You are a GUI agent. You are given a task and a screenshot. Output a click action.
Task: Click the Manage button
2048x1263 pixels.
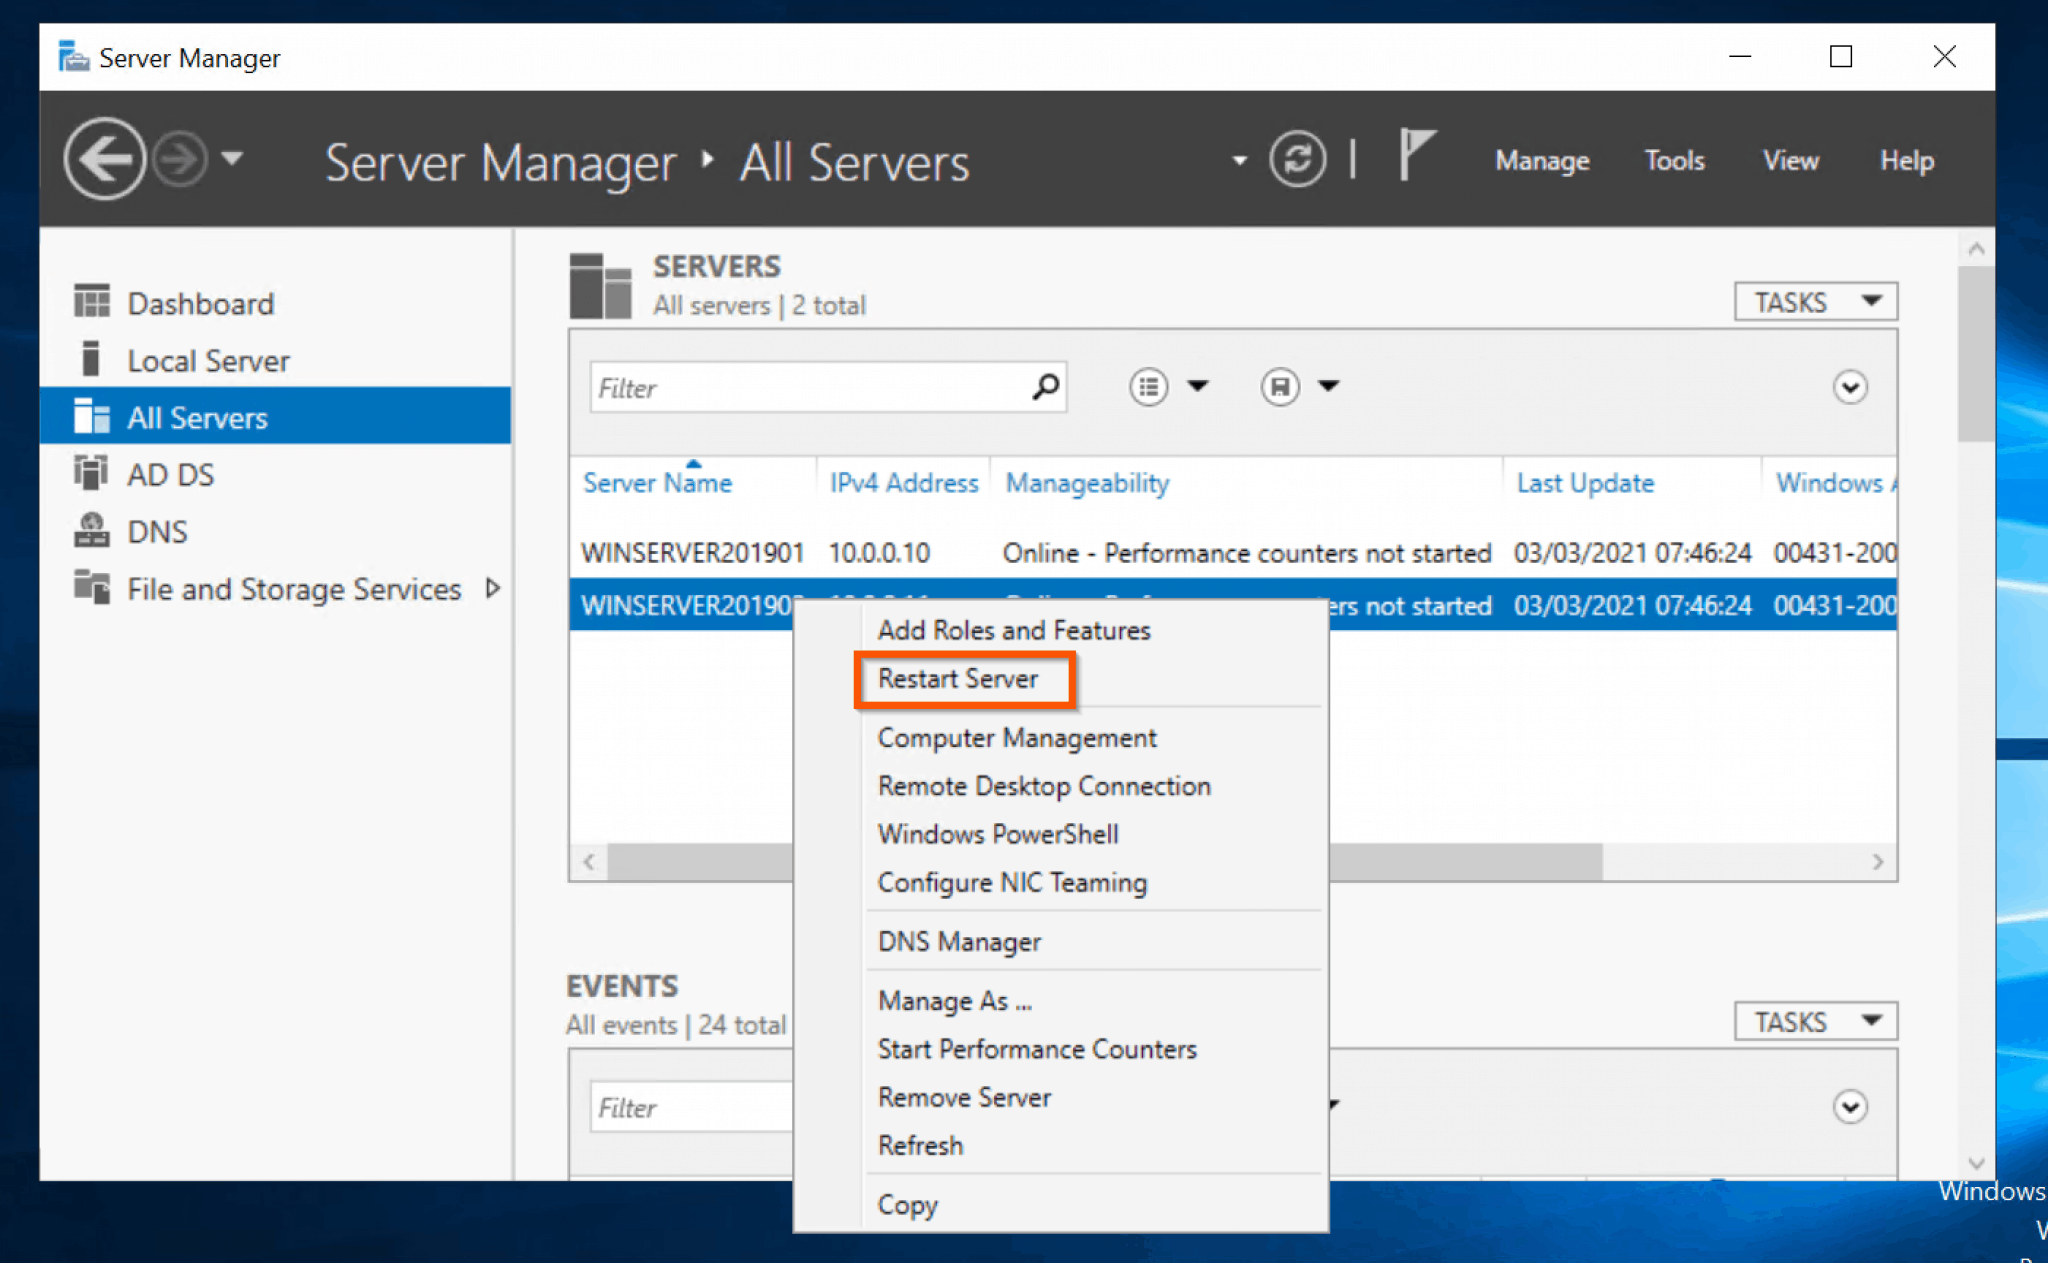click(x=1541, y=160)
